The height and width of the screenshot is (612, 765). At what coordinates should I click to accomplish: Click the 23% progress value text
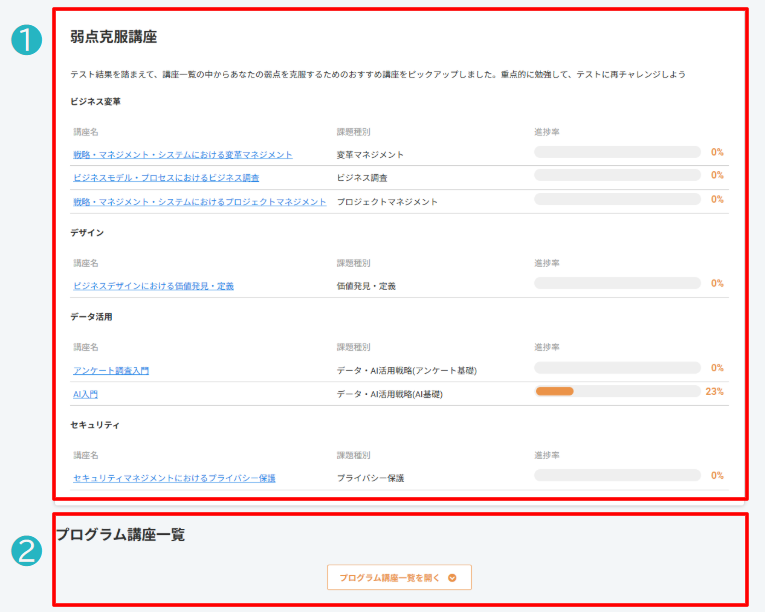coord(714,391)
